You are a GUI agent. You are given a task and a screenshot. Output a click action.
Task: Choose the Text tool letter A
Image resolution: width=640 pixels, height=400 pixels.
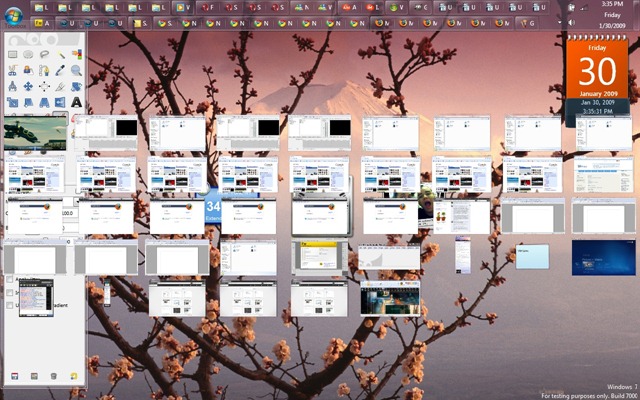click(x=76, y=102)
